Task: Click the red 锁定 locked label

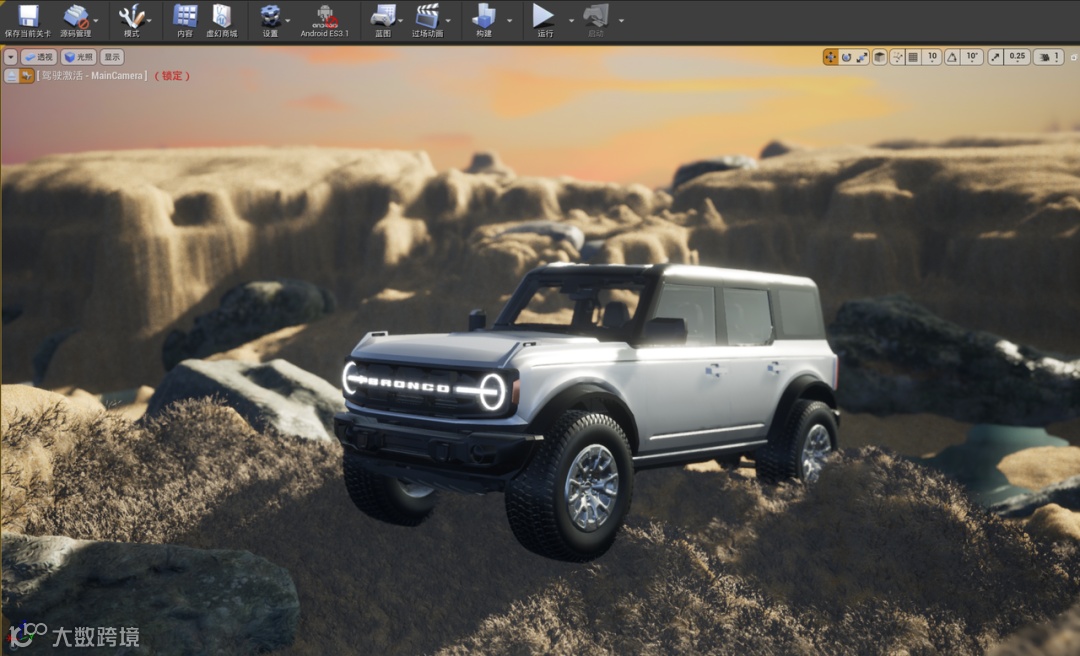Action: coord(172,76)
